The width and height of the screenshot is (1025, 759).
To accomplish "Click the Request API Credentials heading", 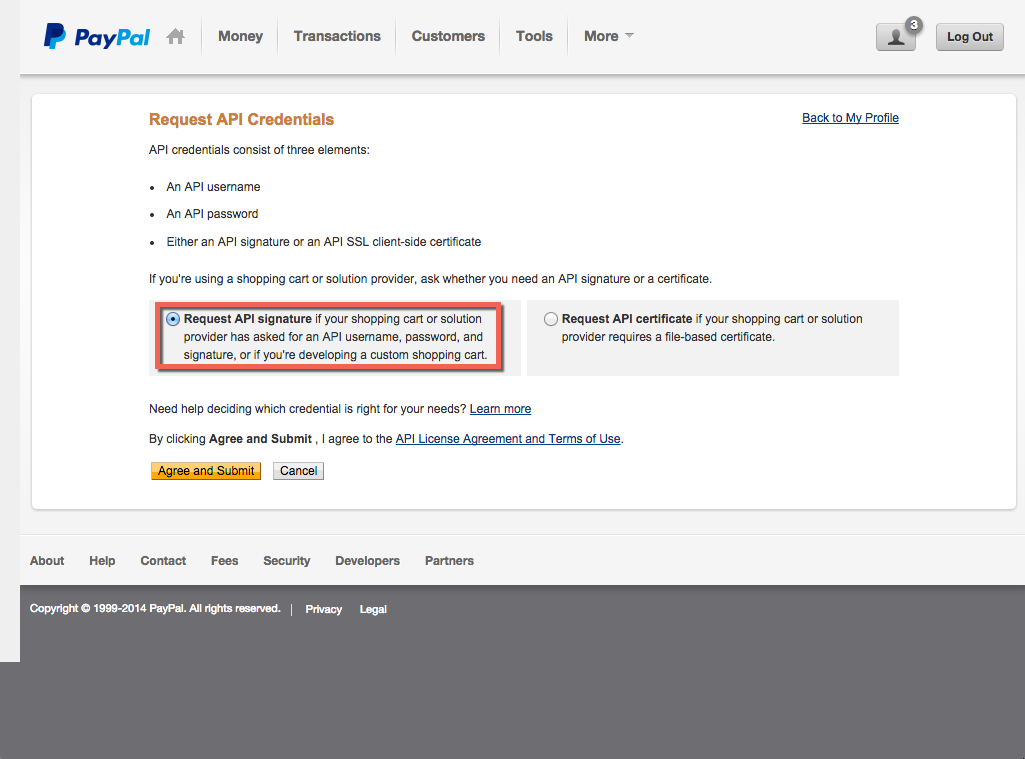I will (x=241, y=120).
